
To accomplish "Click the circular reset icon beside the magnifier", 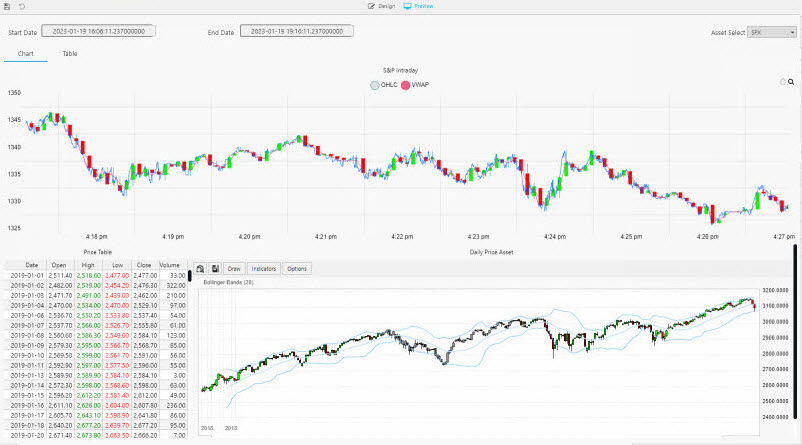I will click(781, 81).
